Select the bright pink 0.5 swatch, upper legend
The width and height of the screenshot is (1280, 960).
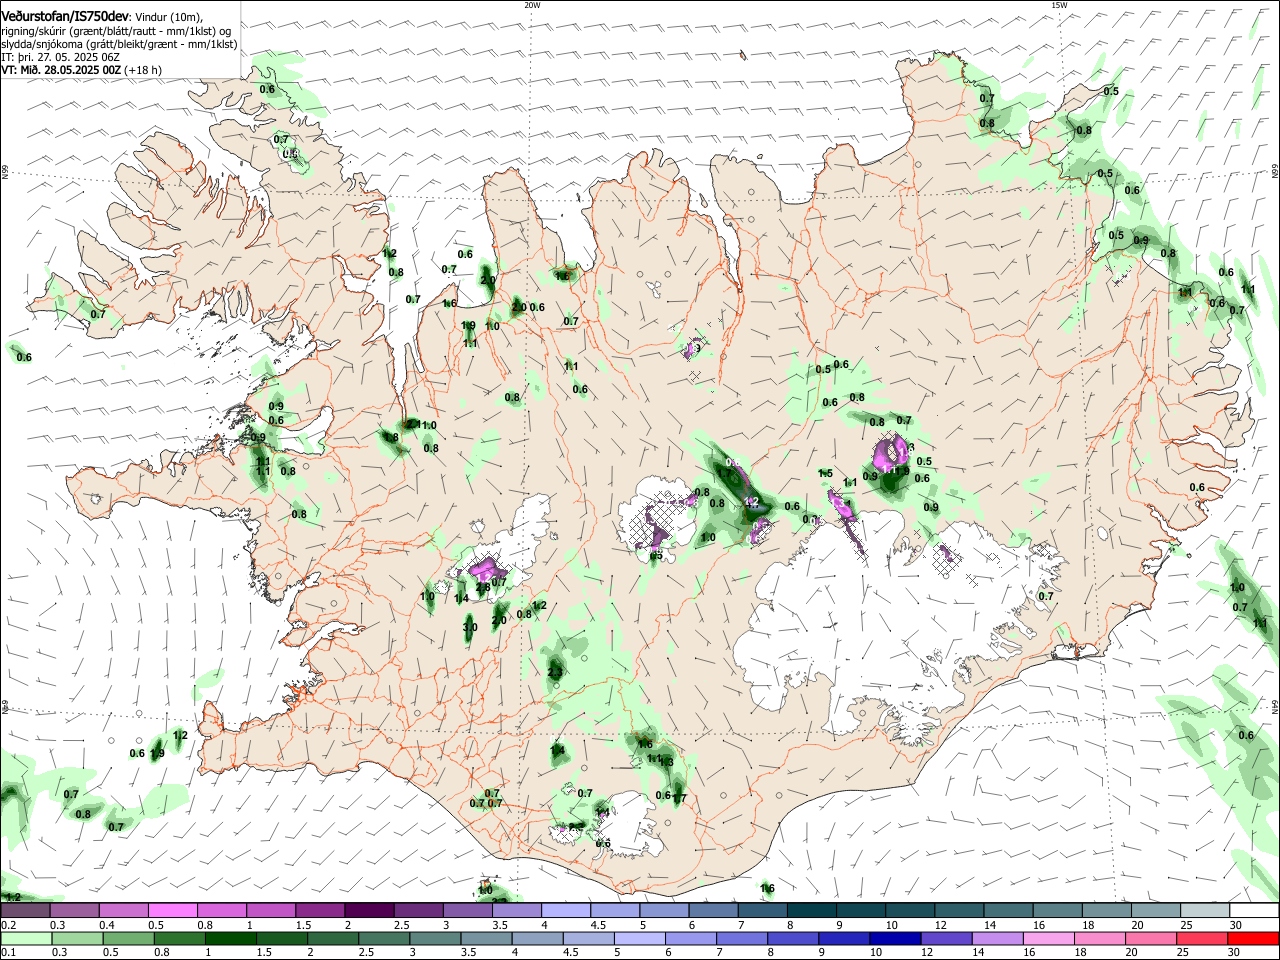click(172, 911)
